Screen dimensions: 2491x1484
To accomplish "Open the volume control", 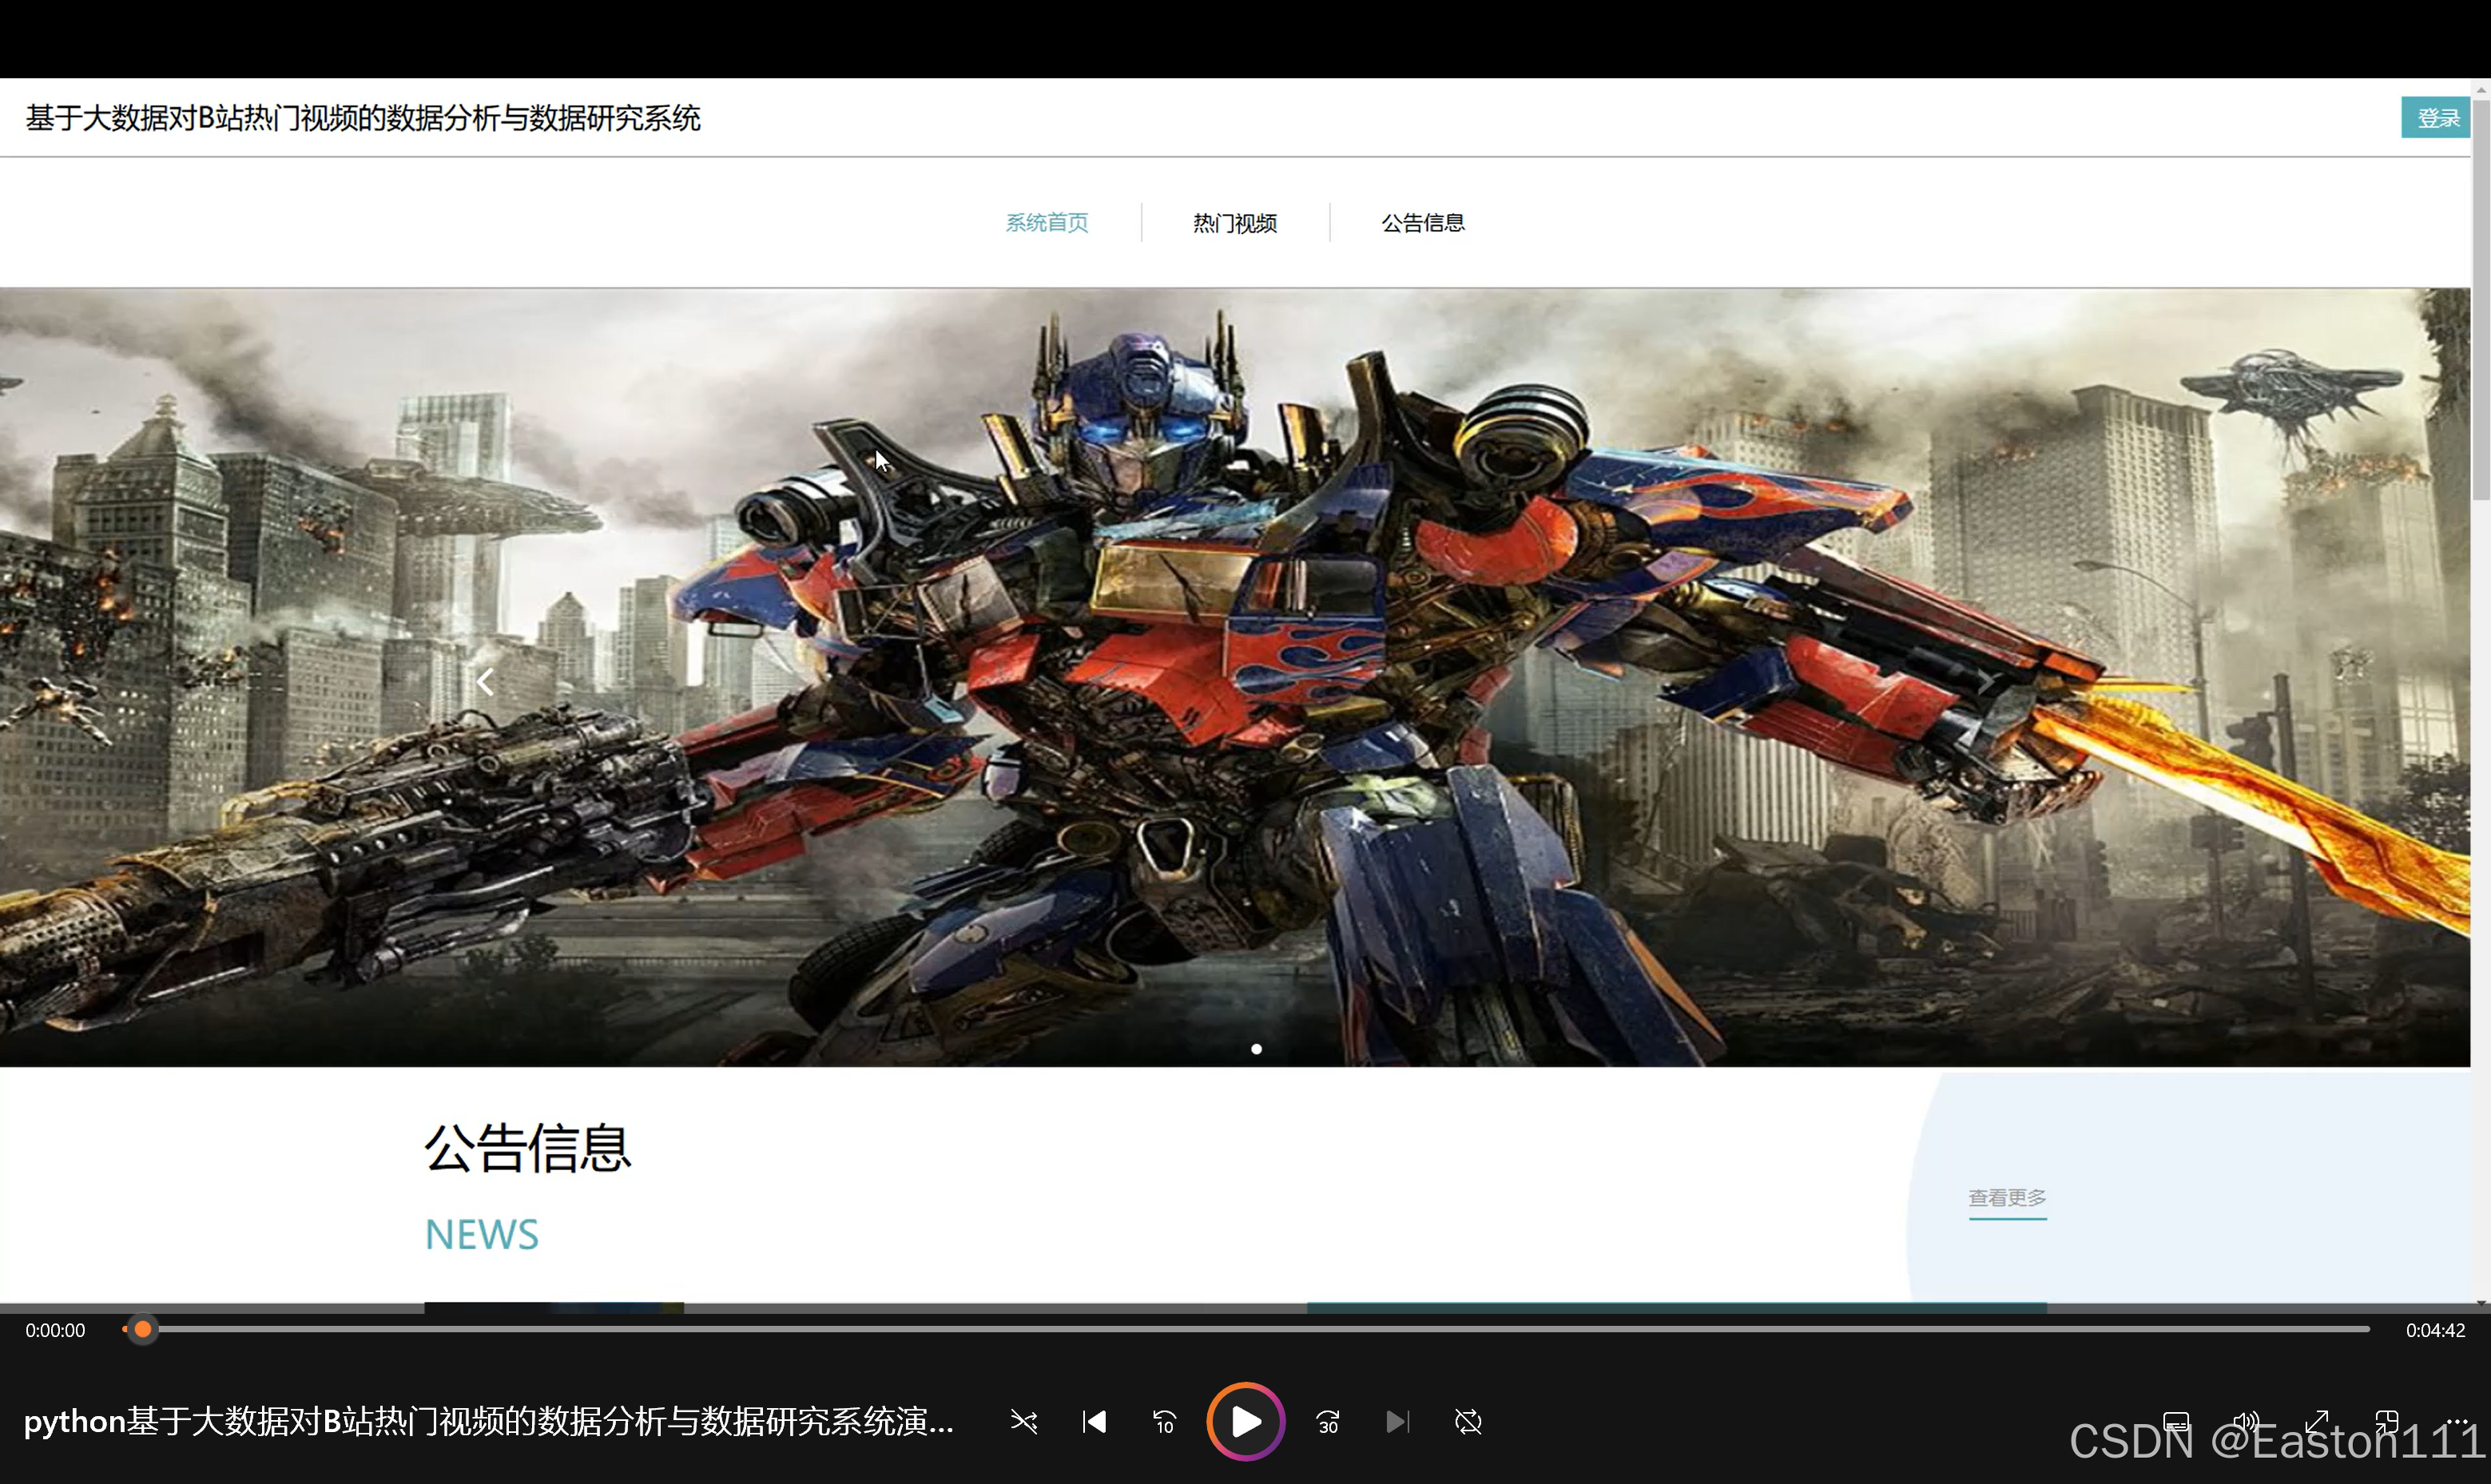I will click(x=2246, y=1421).
